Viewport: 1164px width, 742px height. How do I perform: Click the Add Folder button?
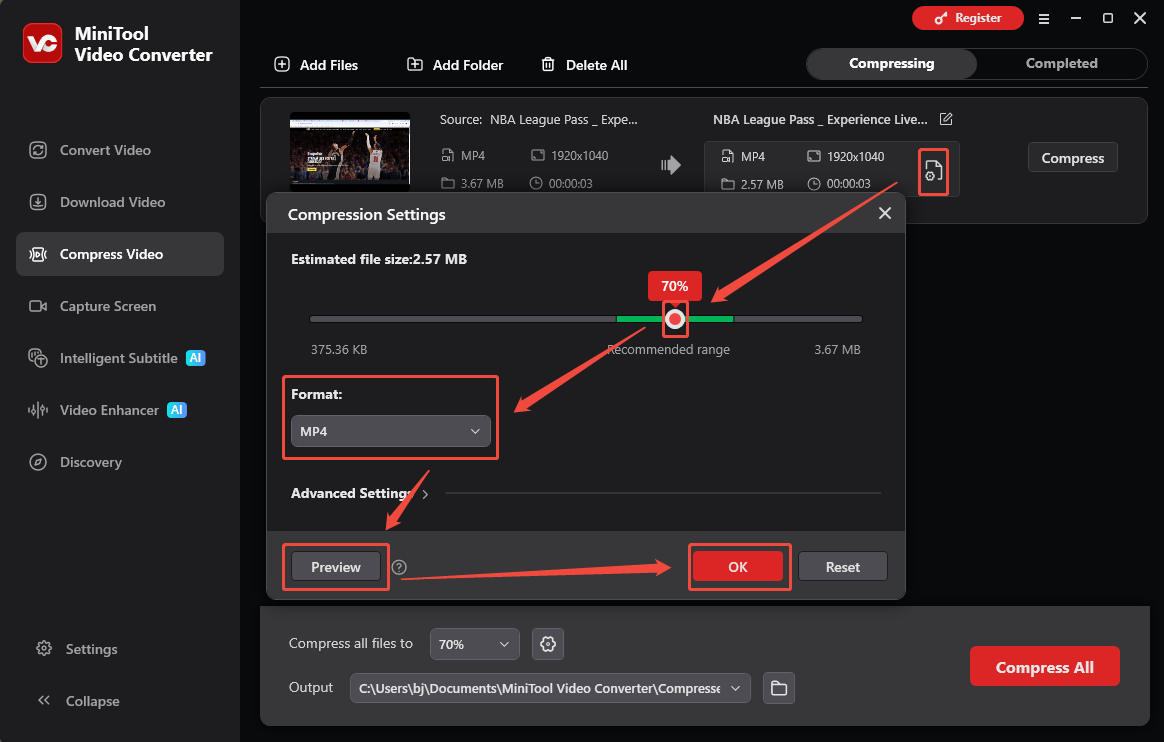point(454,65)
